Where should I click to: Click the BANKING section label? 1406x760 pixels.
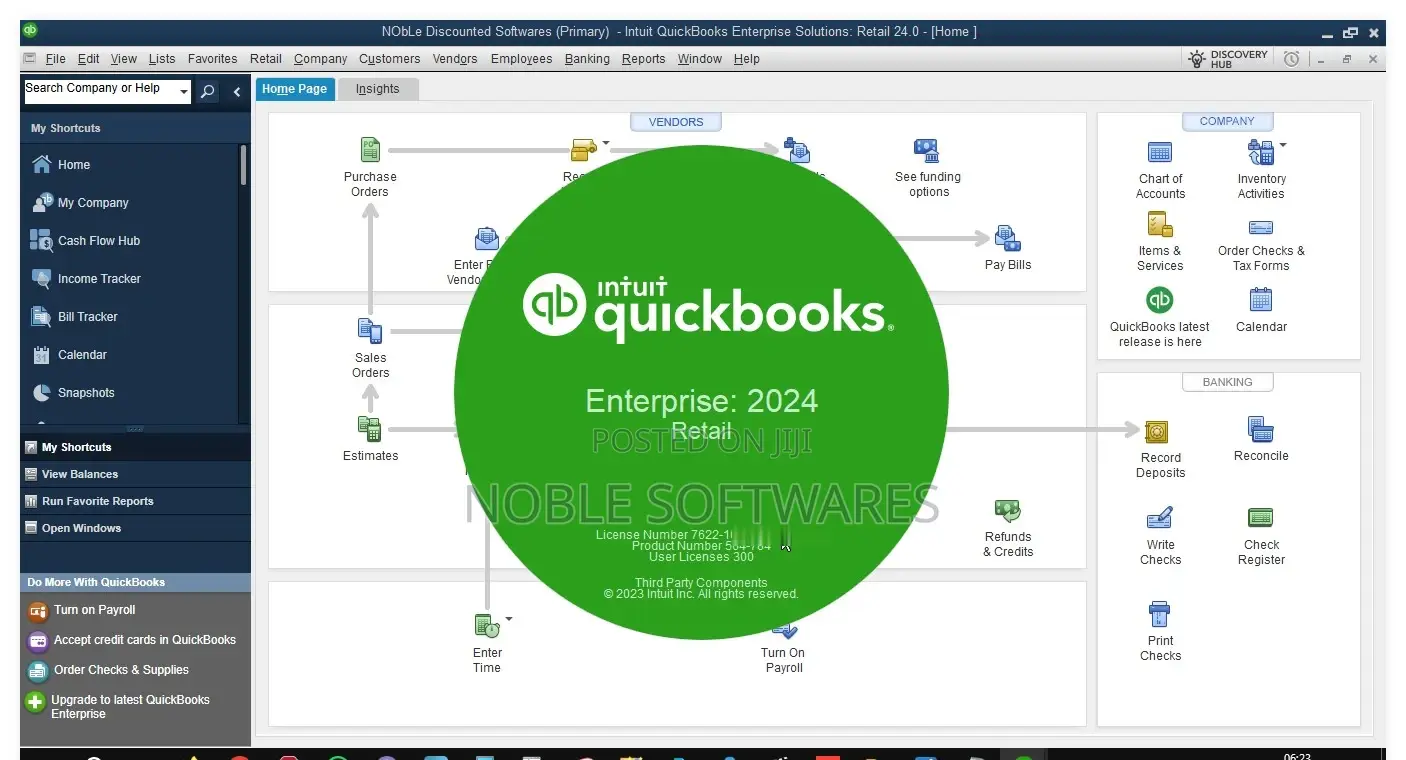(x=1227, y=382)
